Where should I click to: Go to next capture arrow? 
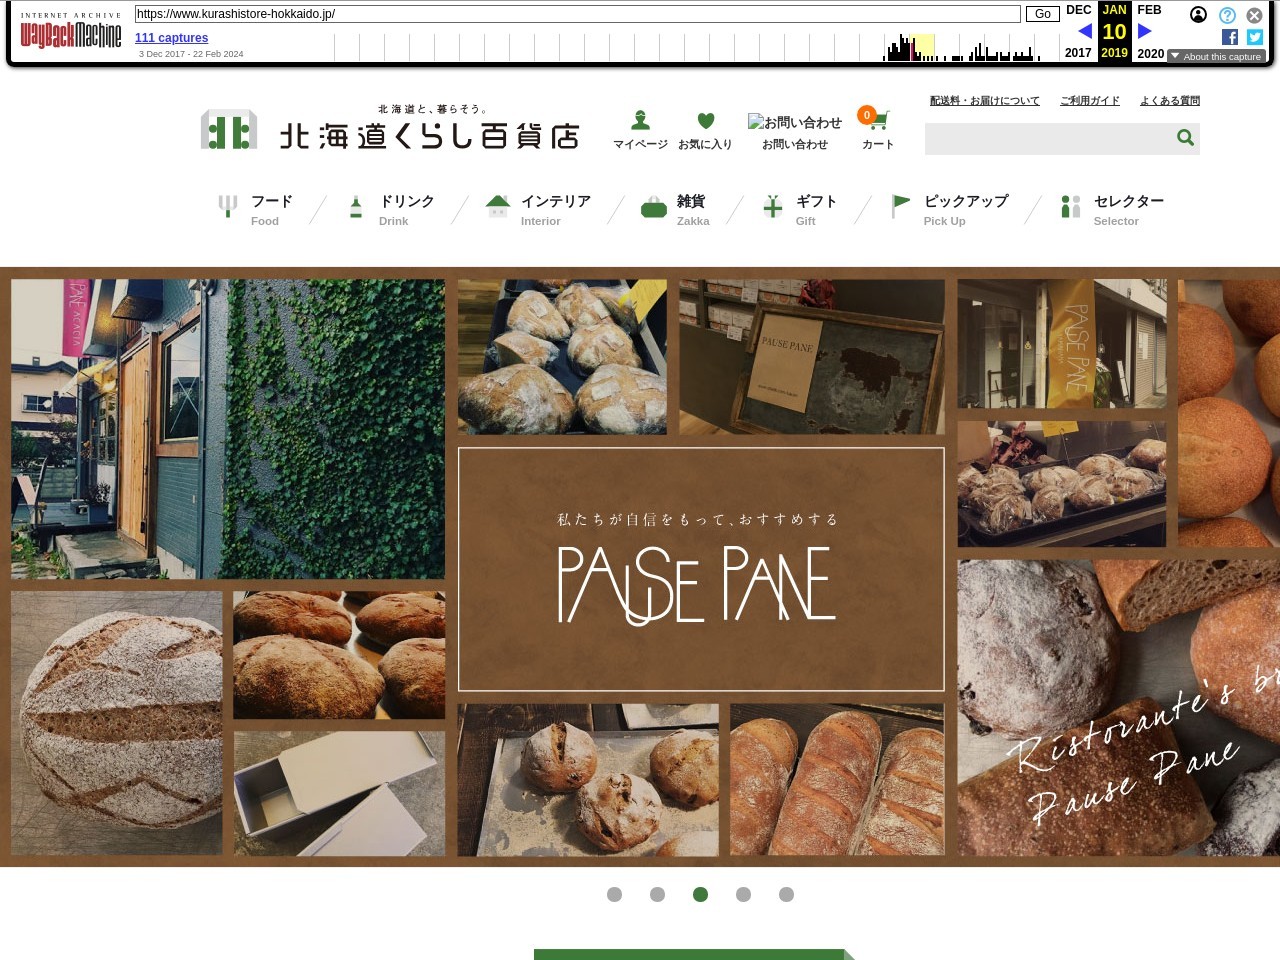pos(1145,31)
